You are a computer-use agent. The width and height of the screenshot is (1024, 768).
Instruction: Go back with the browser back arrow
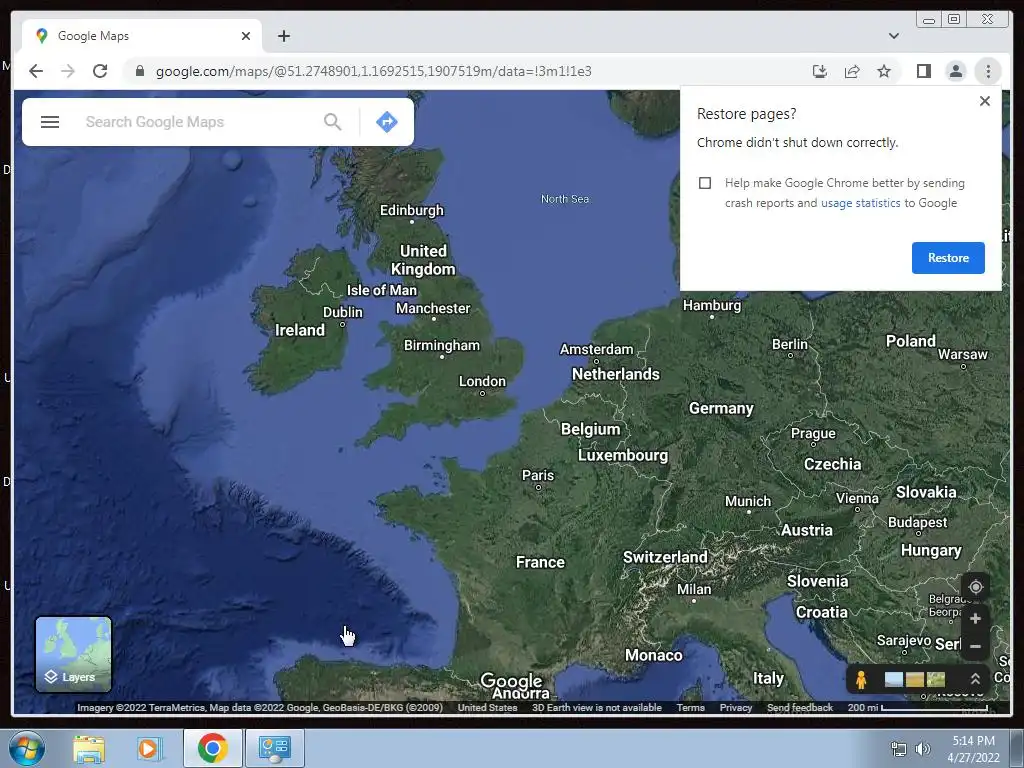click(36, 71)
